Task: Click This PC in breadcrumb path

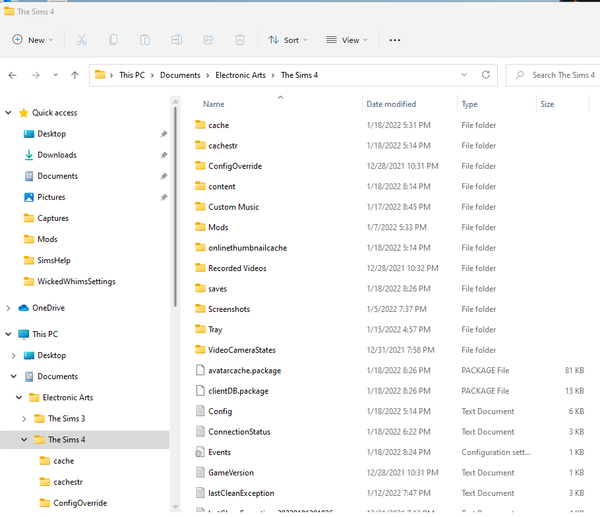Action: pyautogui.click(x=132, y=75)
